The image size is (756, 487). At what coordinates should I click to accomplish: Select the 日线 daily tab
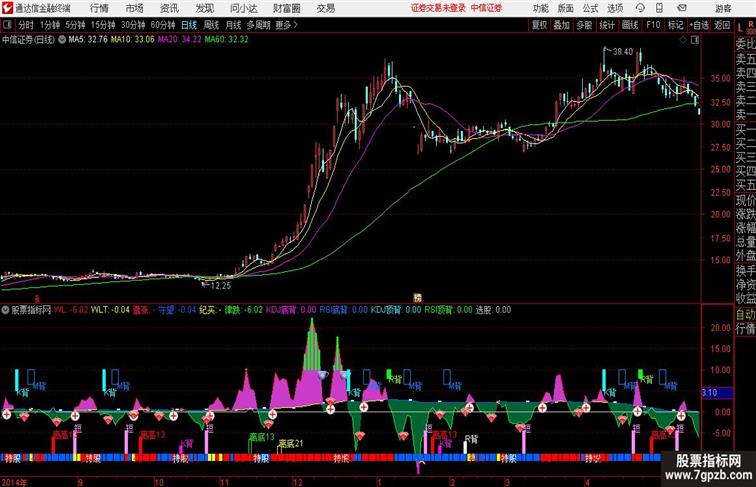(189, 25)
